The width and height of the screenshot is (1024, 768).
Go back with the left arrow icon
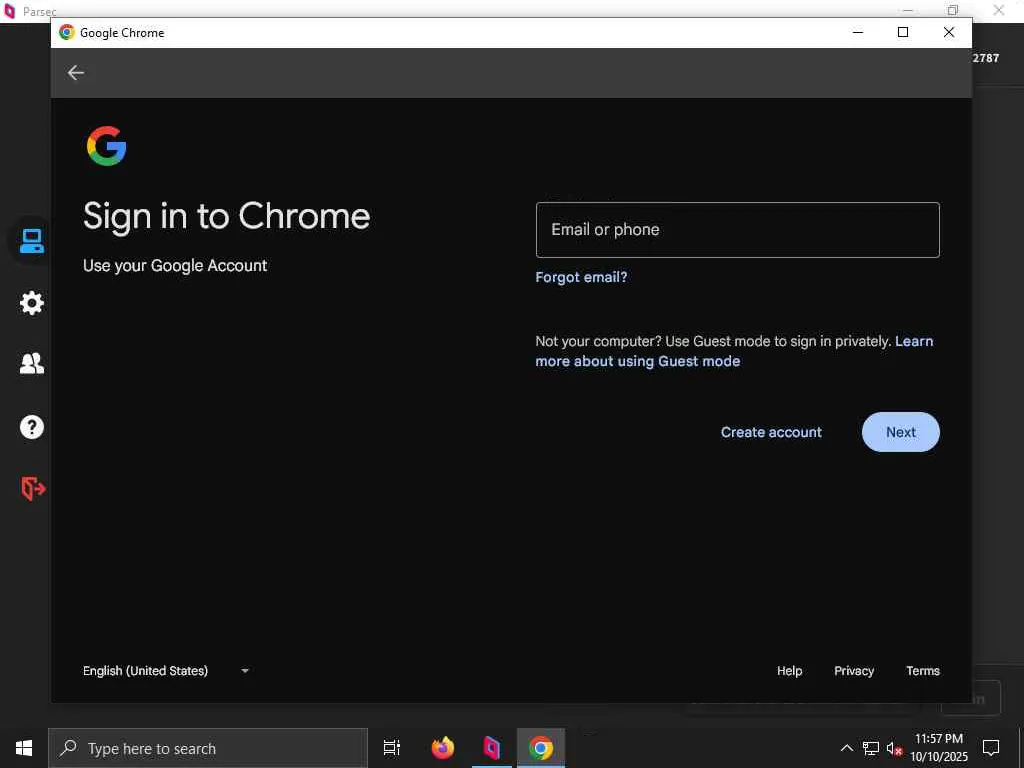tap(76, 72)
